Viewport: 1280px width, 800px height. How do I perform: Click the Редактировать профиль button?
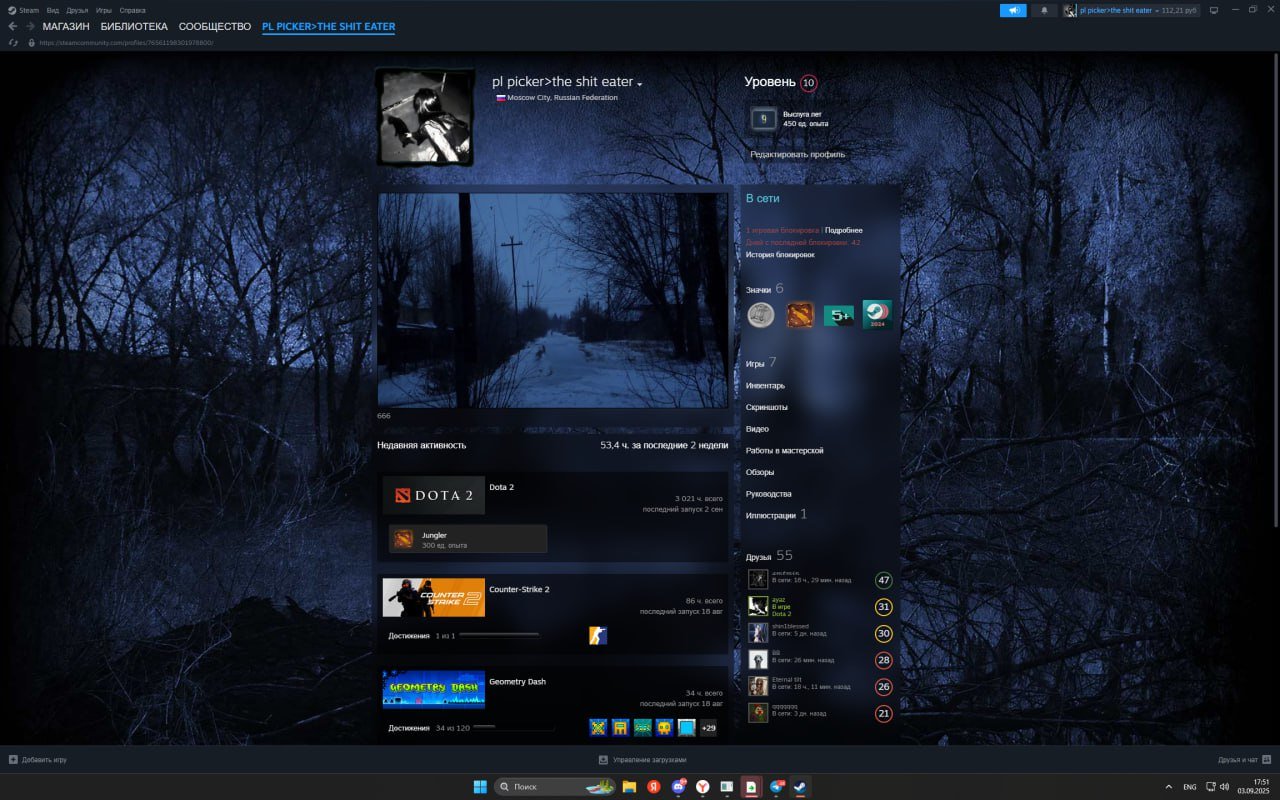coord(797,154)
